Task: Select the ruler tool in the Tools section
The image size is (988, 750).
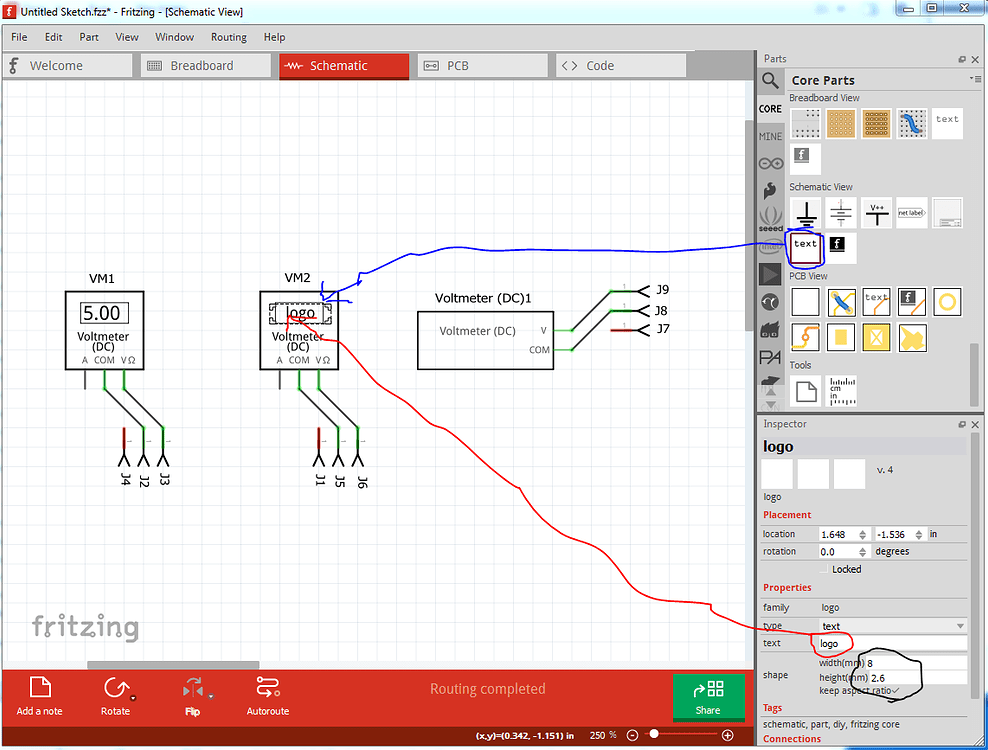Action: pos(840,391)
